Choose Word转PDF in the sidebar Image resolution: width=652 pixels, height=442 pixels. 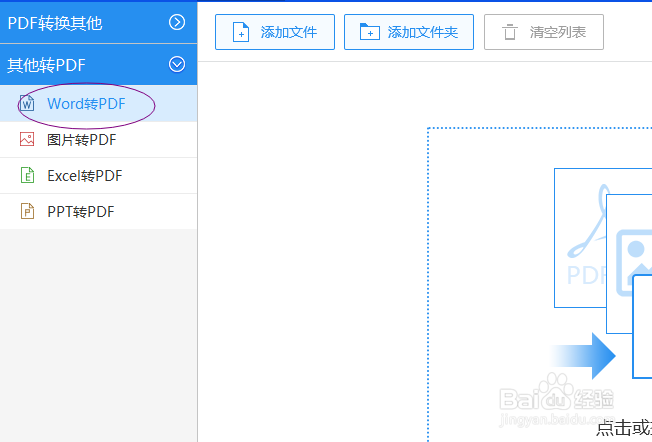coord(98,104)
